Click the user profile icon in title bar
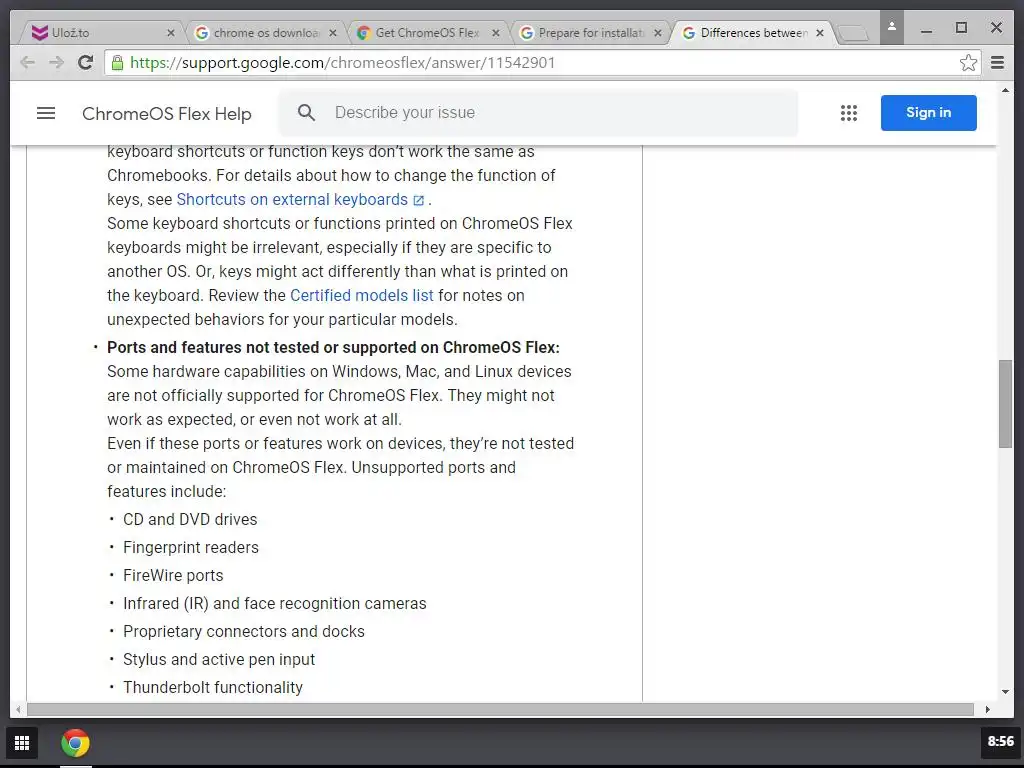1024x768 pixels. pos(891,27)
